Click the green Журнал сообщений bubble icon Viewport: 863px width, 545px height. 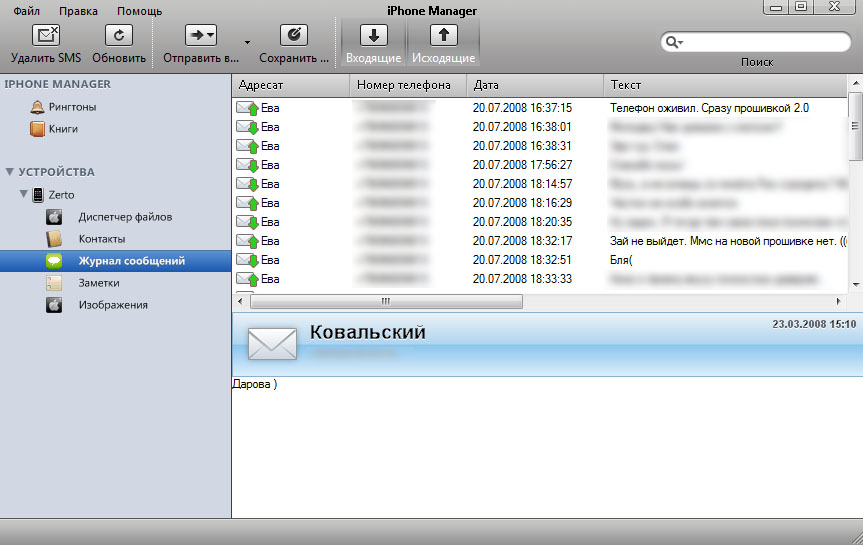tap(54, 261)
